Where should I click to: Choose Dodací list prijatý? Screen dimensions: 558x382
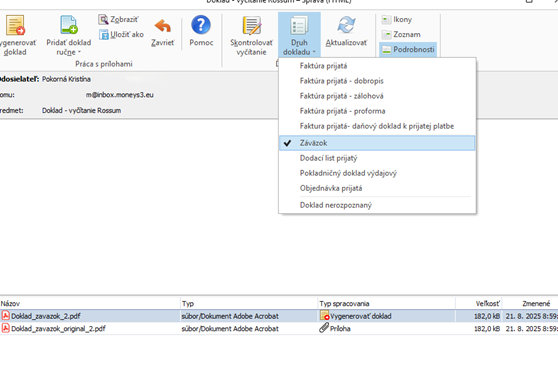pos(377,158)
